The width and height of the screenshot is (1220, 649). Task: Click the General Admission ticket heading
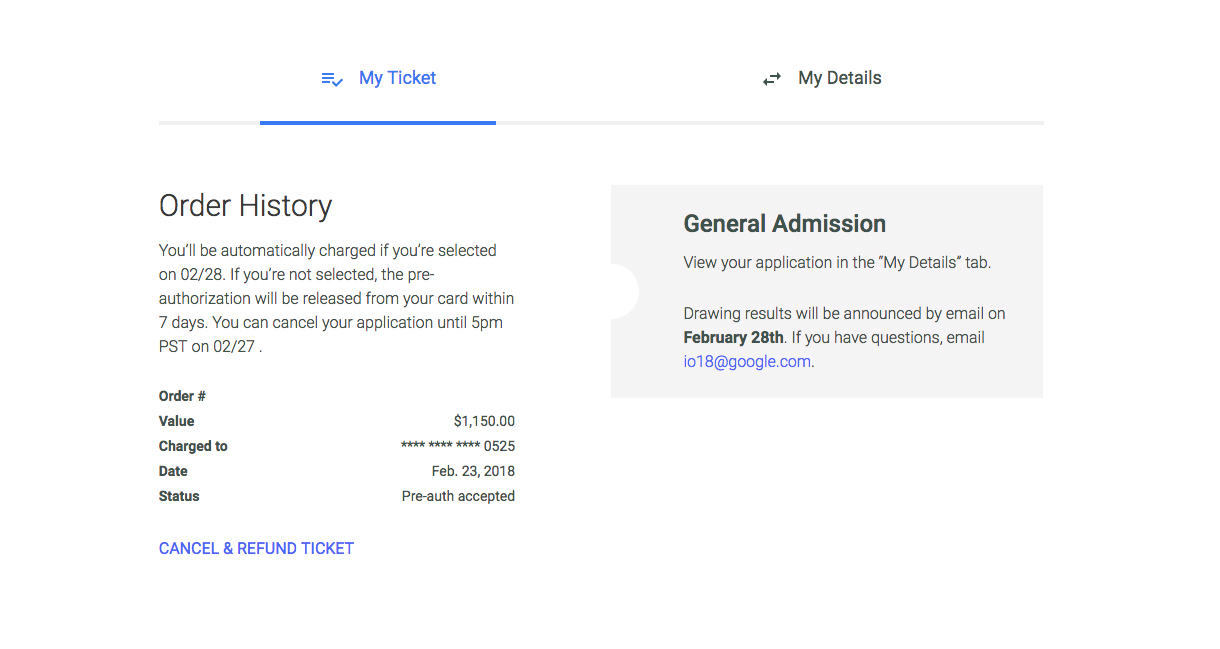(784, 224)
